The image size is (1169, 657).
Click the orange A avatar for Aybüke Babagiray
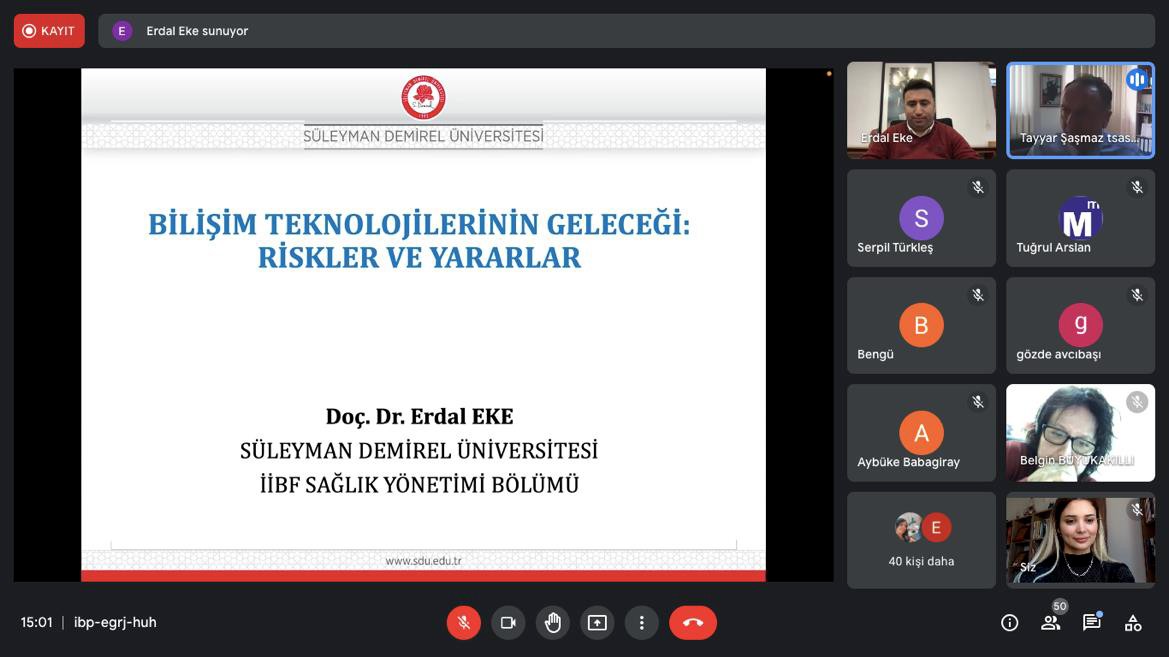point(921,433)
